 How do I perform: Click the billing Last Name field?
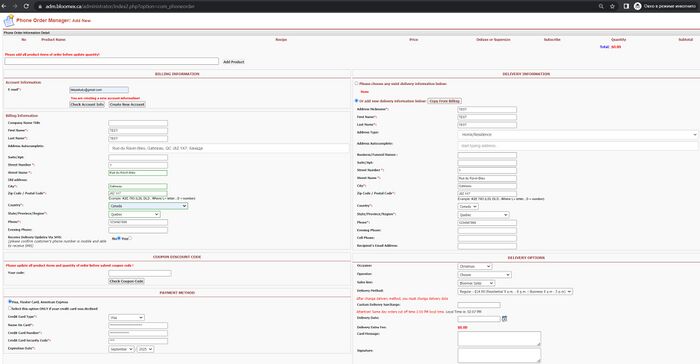tap(138, 138)
